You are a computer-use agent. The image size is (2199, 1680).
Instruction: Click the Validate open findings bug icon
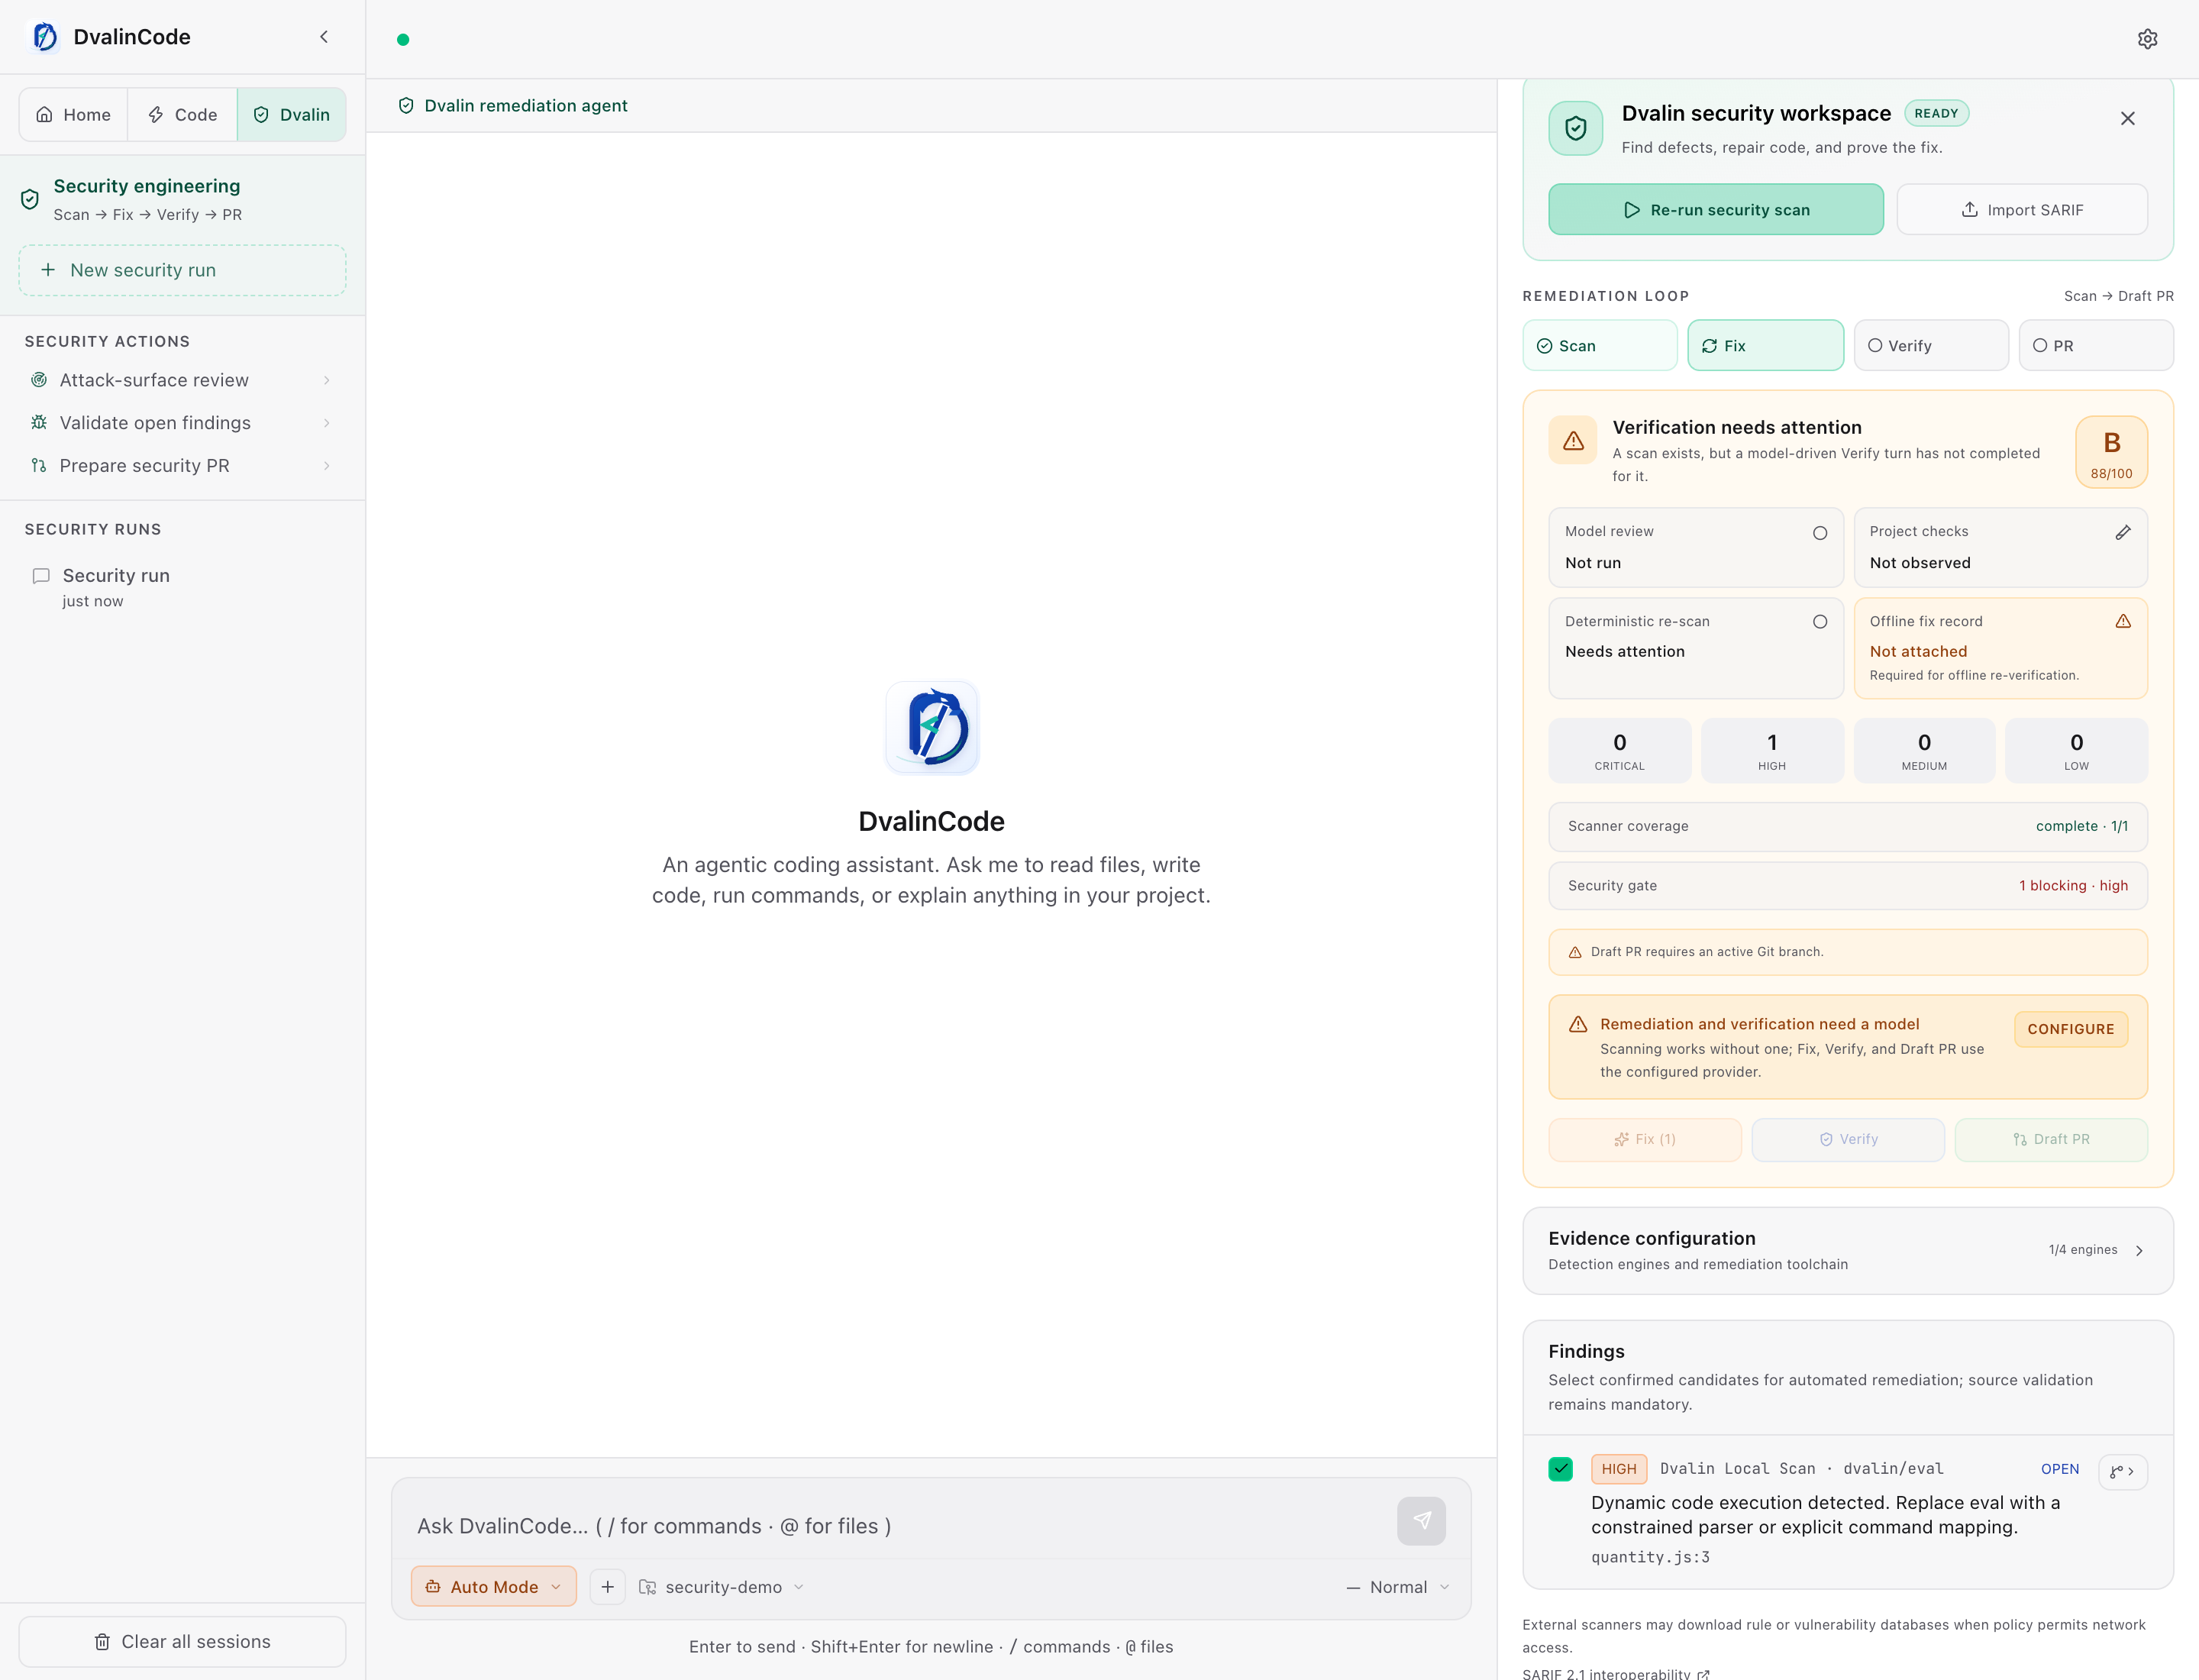click(39, 422)
